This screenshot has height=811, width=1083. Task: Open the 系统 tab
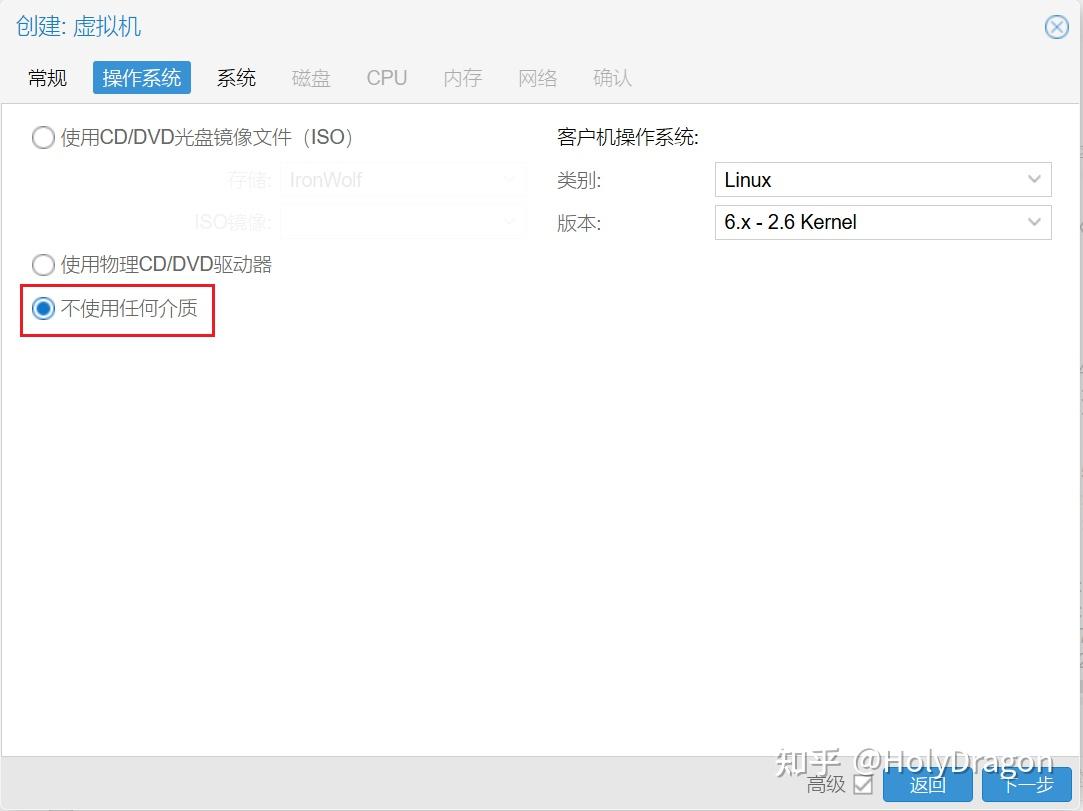236,77
